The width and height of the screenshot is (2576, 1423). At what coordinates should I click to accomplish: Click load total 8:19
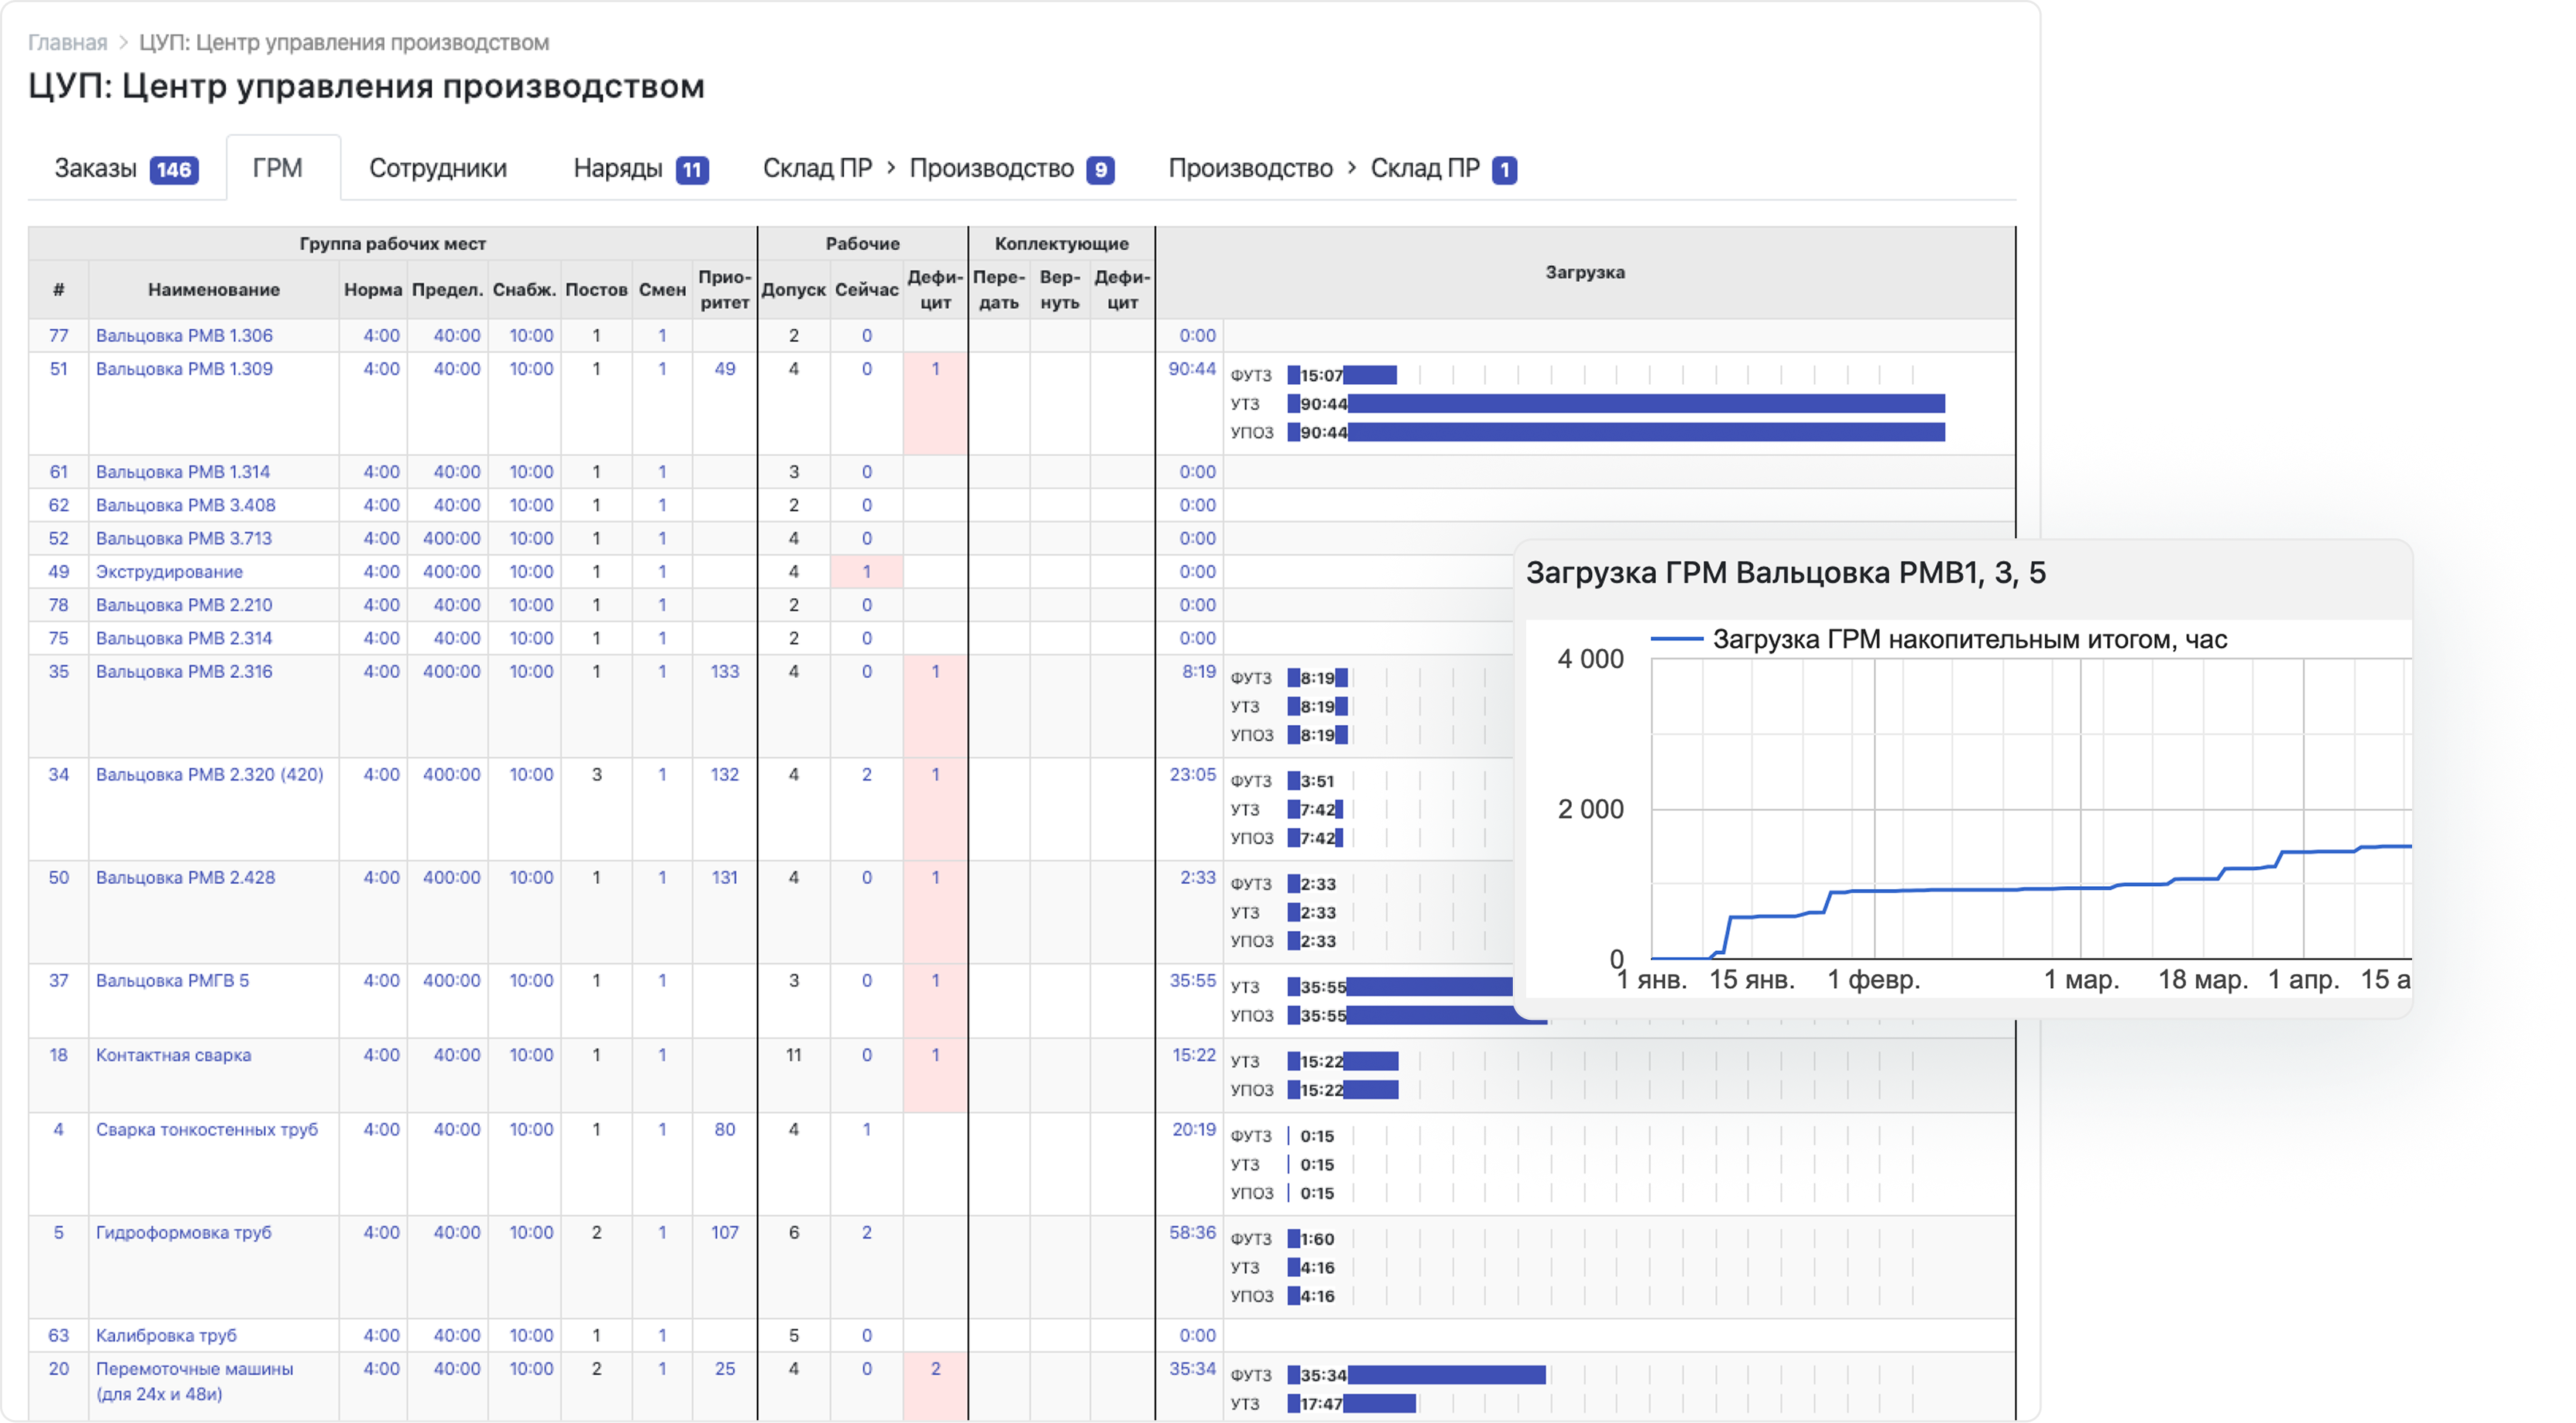point(1199,671)
